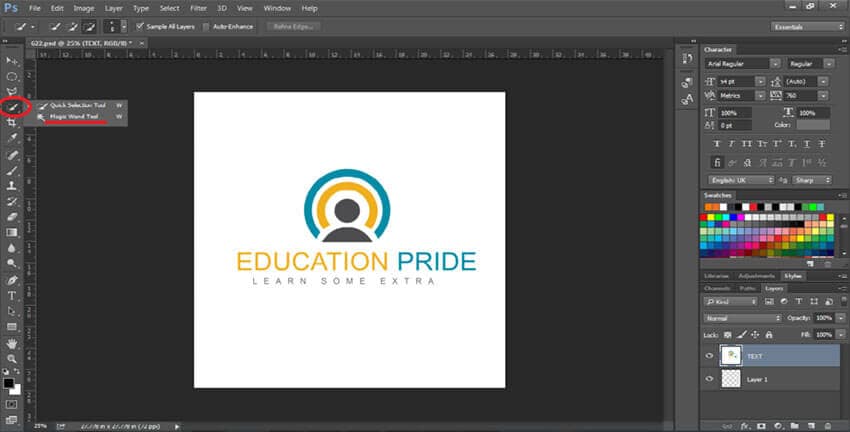
Task: Open the File menu
Action: click(x=34, y=8)
